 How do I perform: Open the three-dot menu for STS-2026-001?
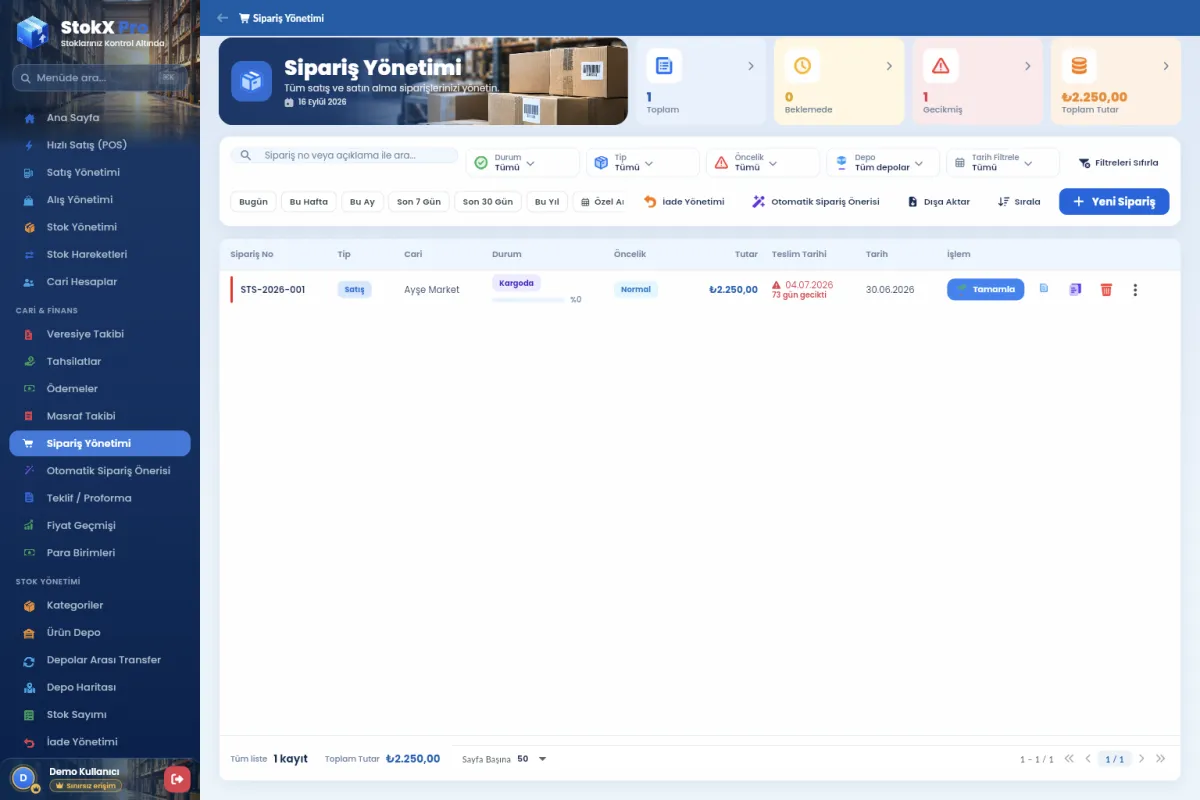point(1135,290)
